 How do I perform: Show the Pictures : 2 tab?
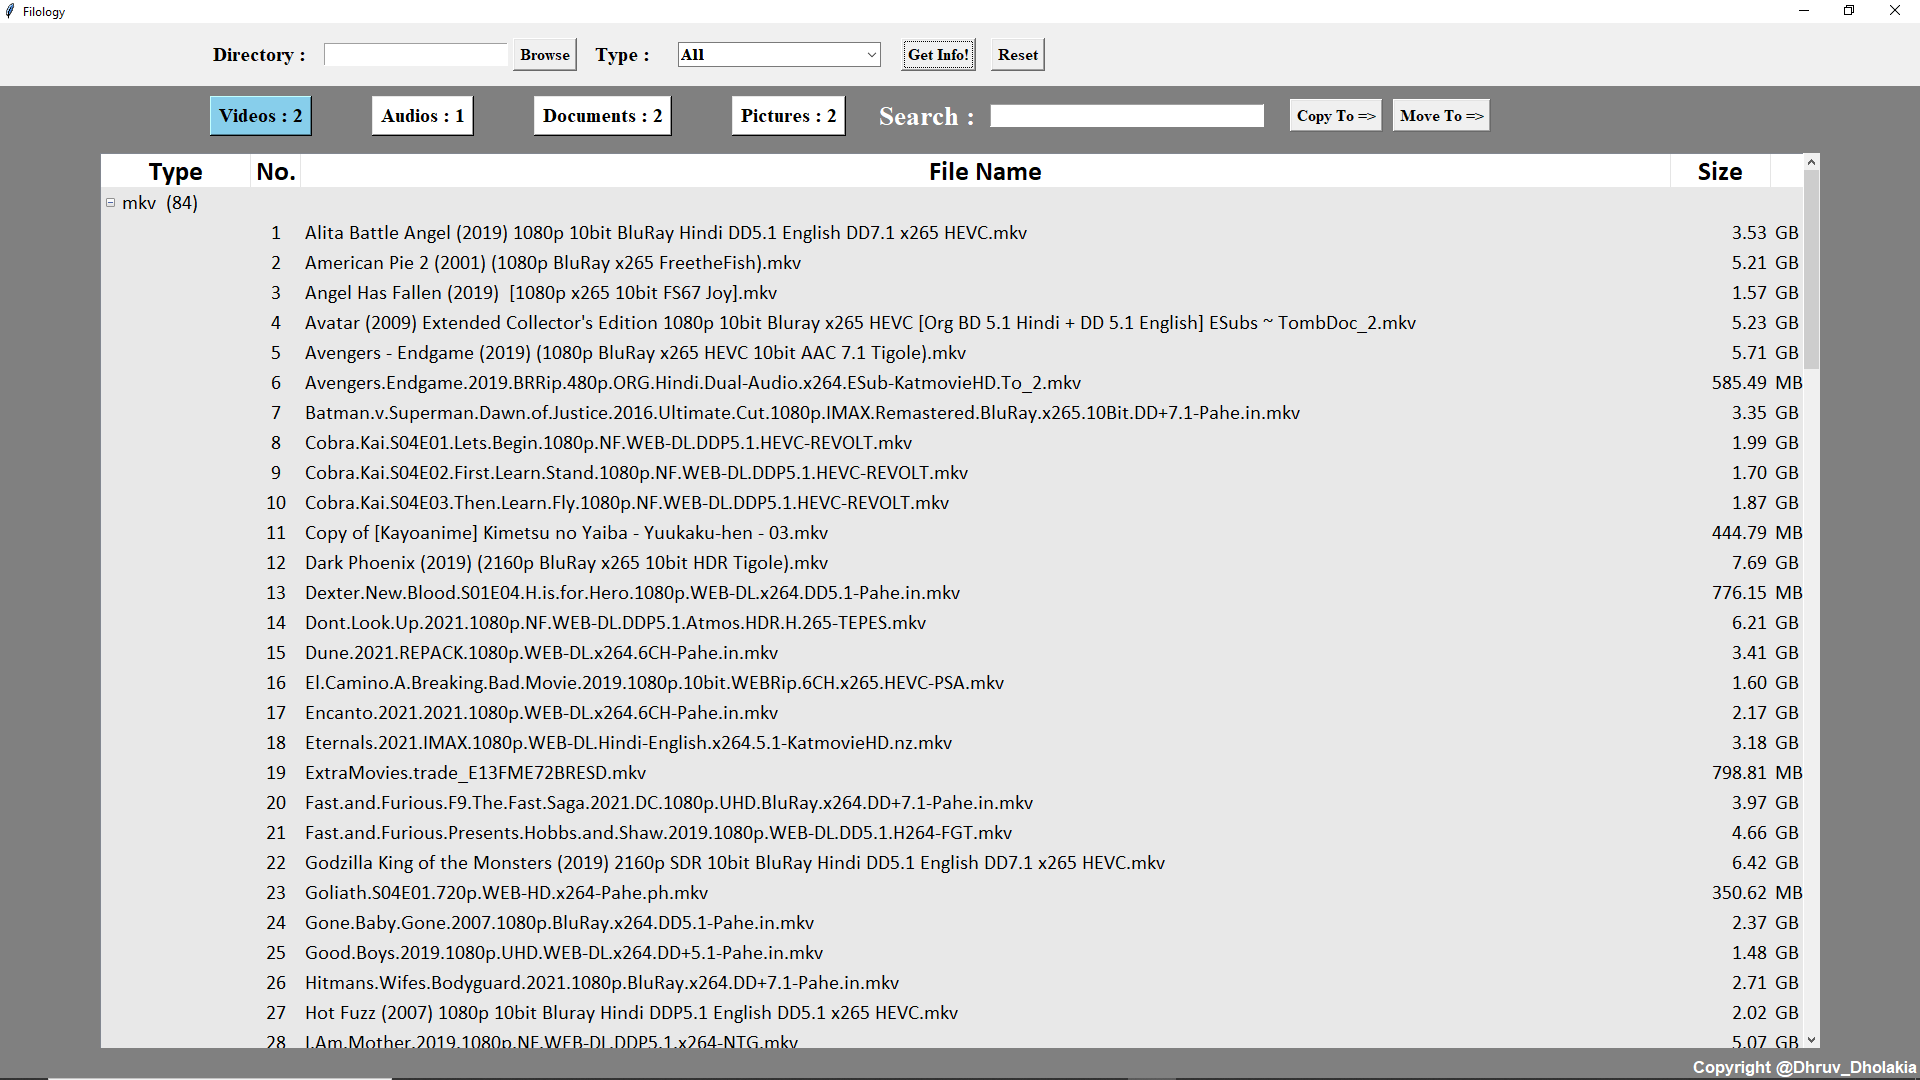click(788, 116)
